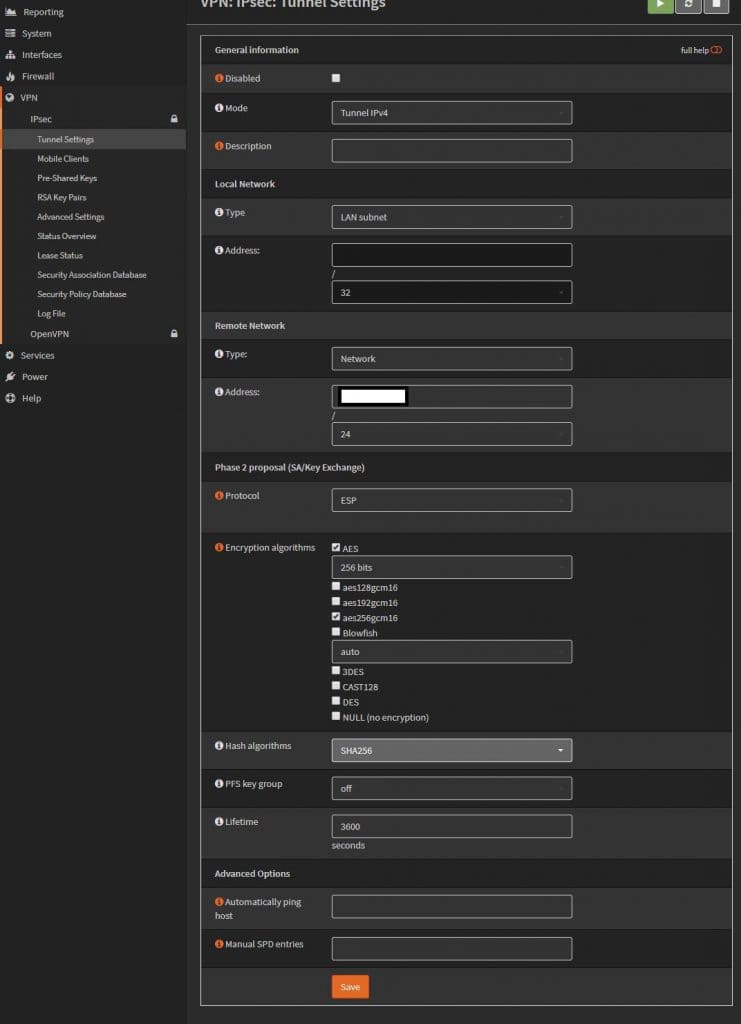Click the Services gear icon
The width and height of the screenshot is (741, 1024).
10,355
